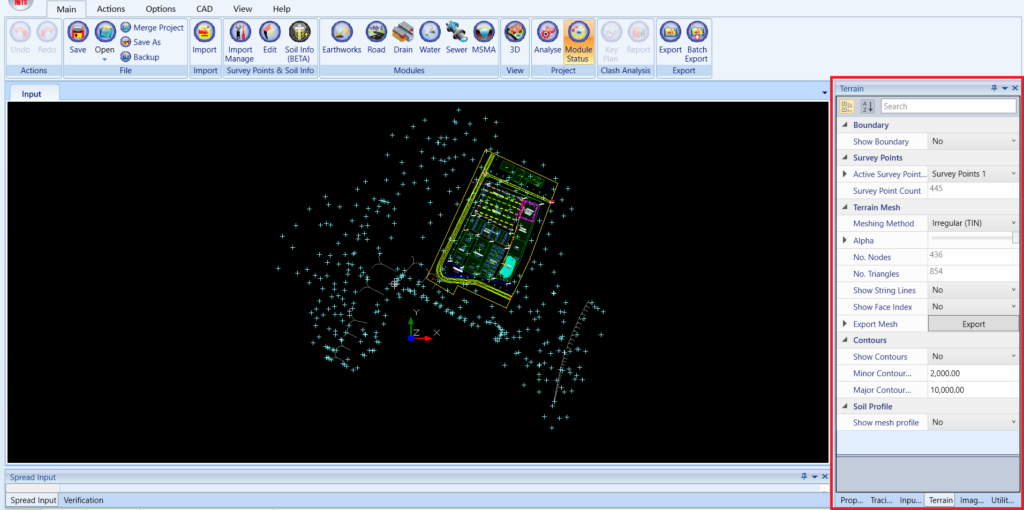This screenshot has height=510, width=1024.
Task: Collapse the Contours section
Action: [845, 340]
